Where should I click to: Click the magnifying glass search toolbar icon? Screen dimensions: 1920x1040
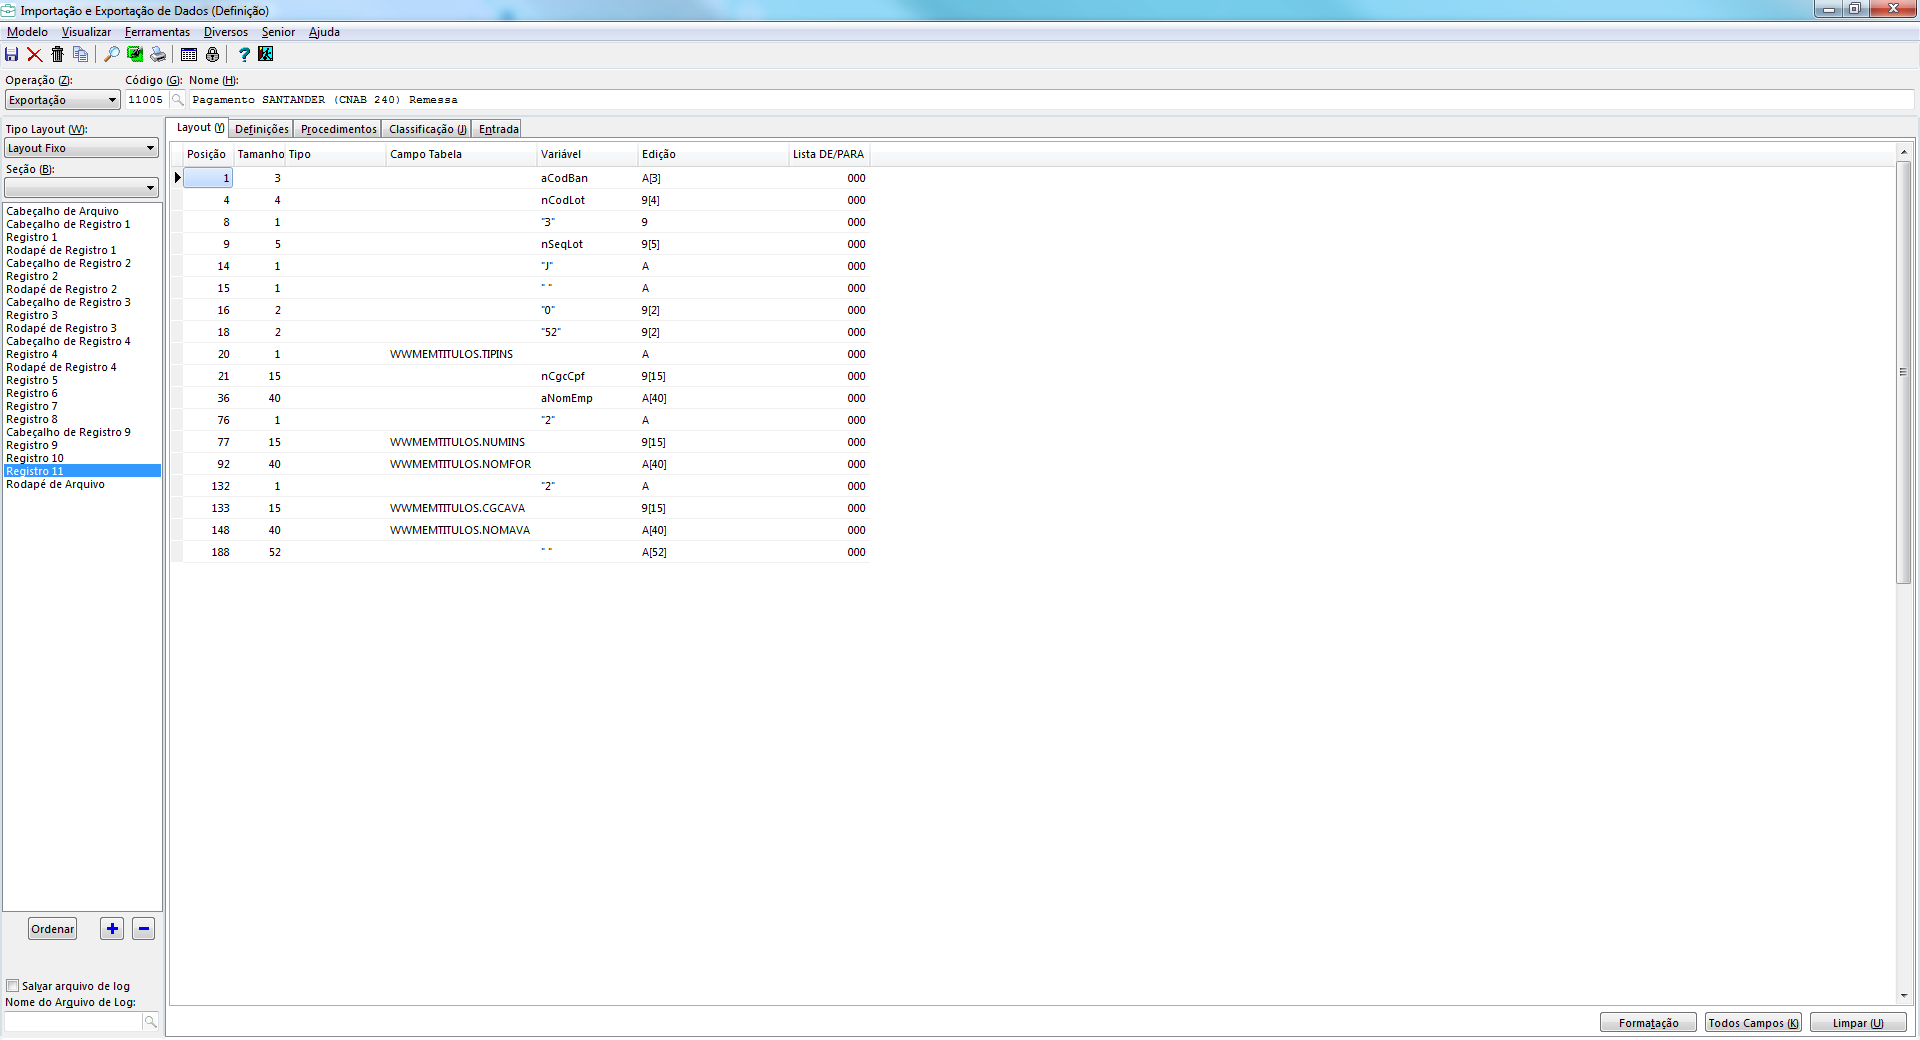point(112,55)
